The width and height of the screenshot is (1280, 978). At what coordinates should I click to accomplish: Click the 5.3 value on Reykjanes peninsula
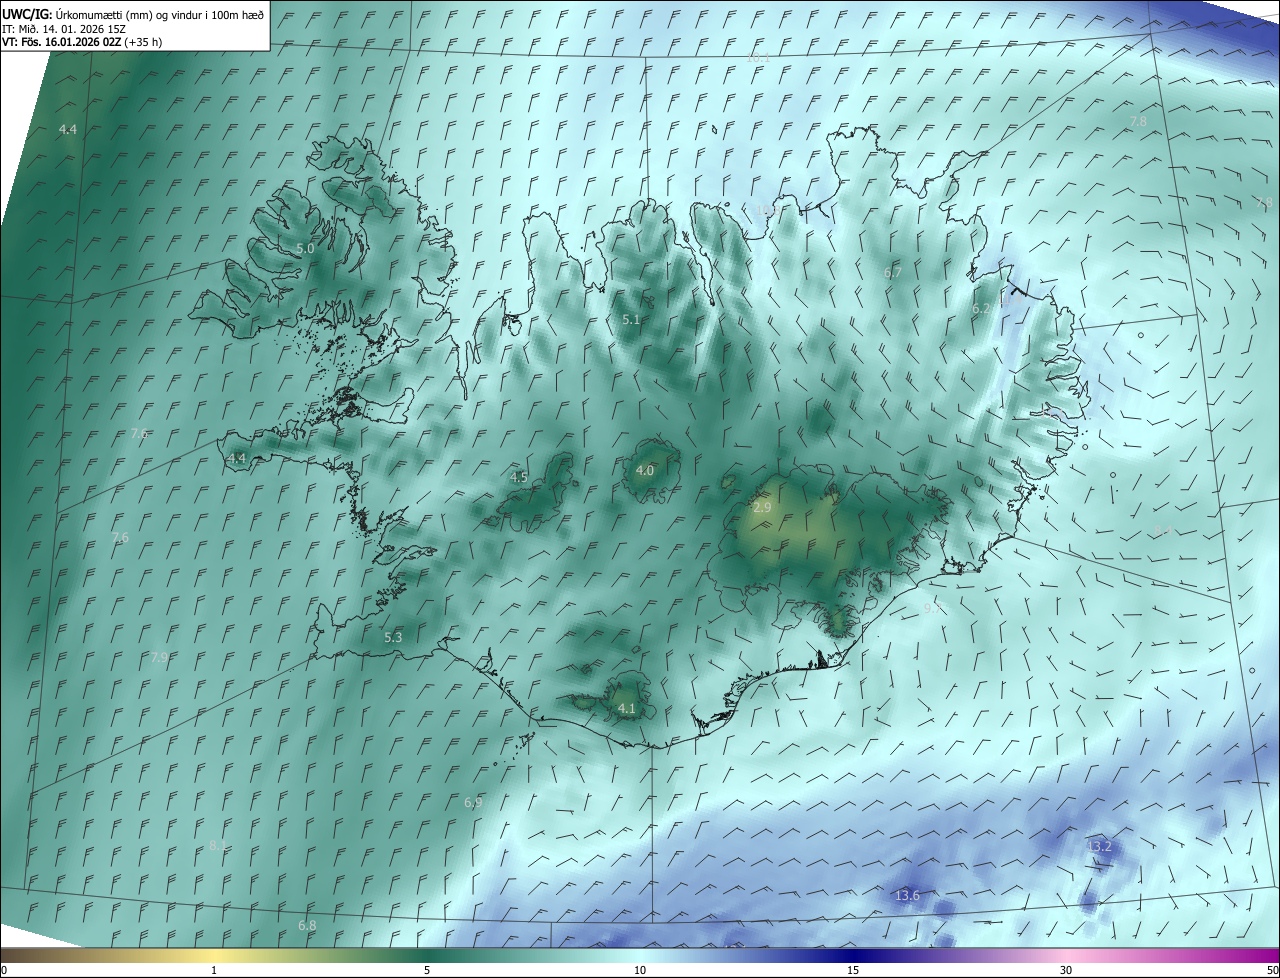tap(393, 637)
